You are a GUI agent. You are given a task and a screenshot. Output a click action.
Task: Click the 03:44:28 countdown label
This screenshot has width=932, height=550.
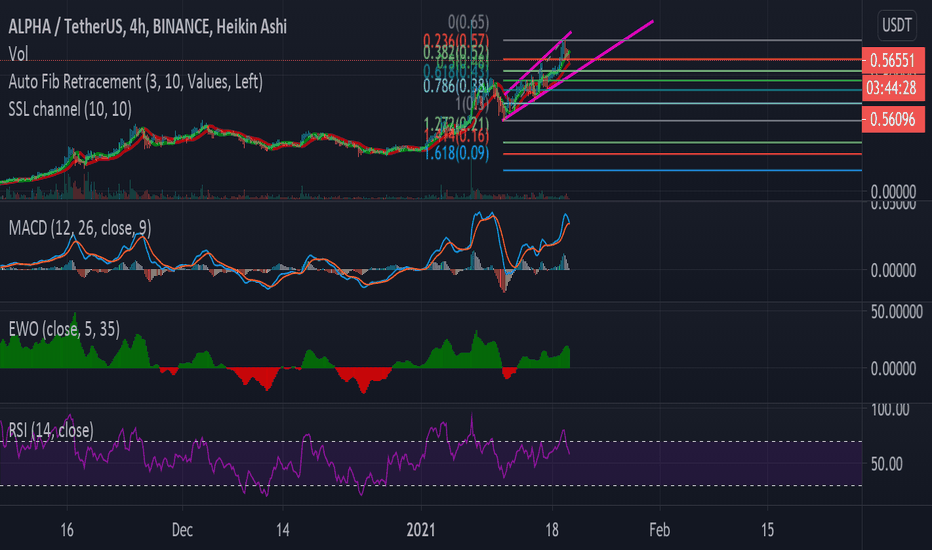point(893,88)
